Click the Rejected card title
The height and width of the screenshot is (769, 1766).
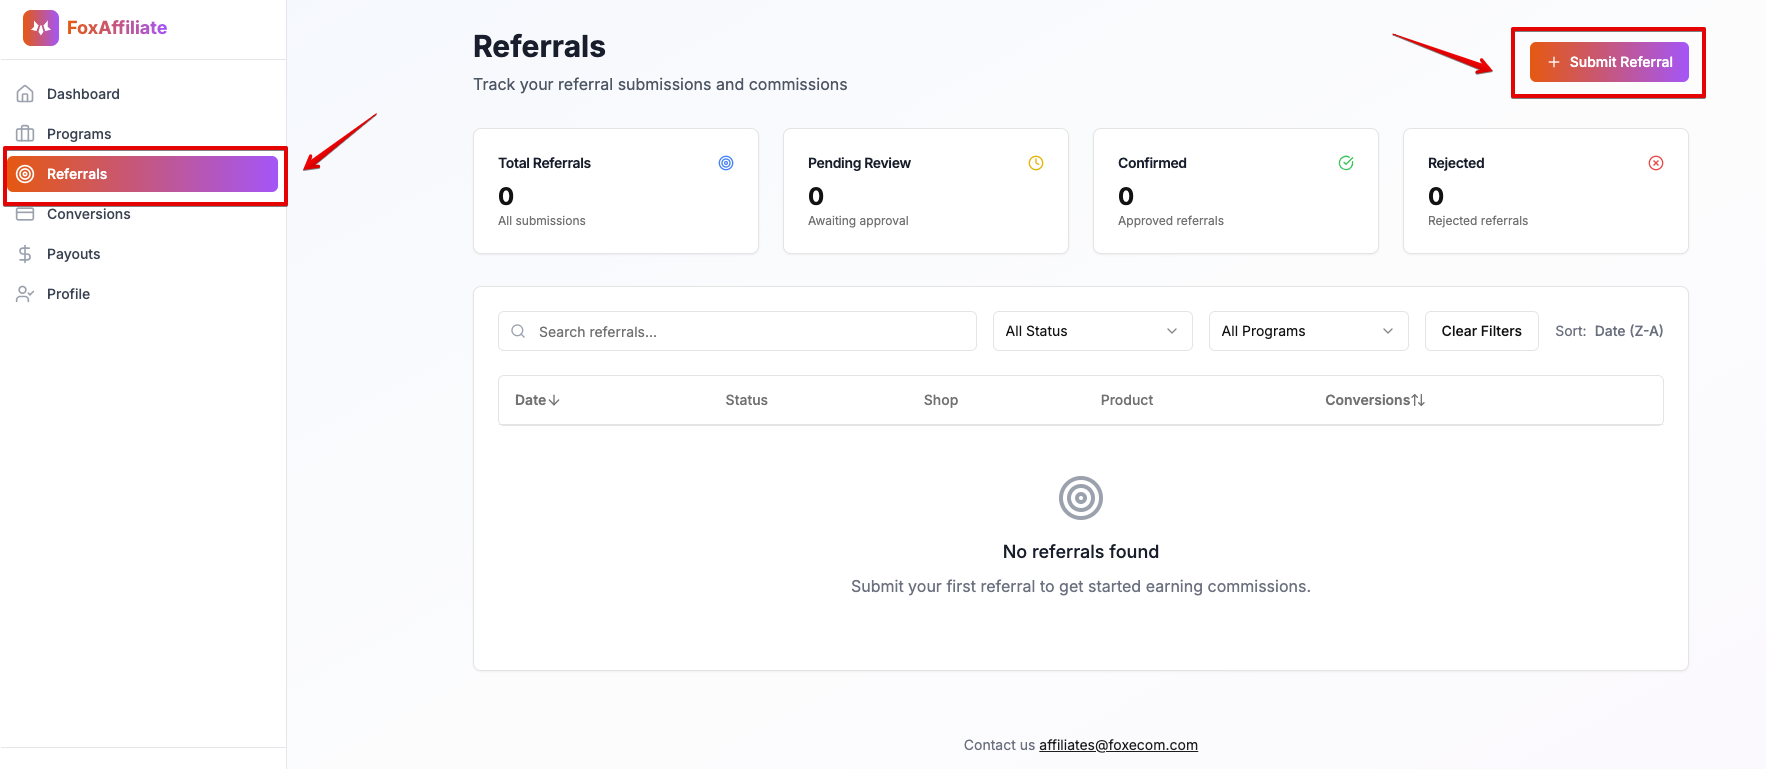[1456, 163]
